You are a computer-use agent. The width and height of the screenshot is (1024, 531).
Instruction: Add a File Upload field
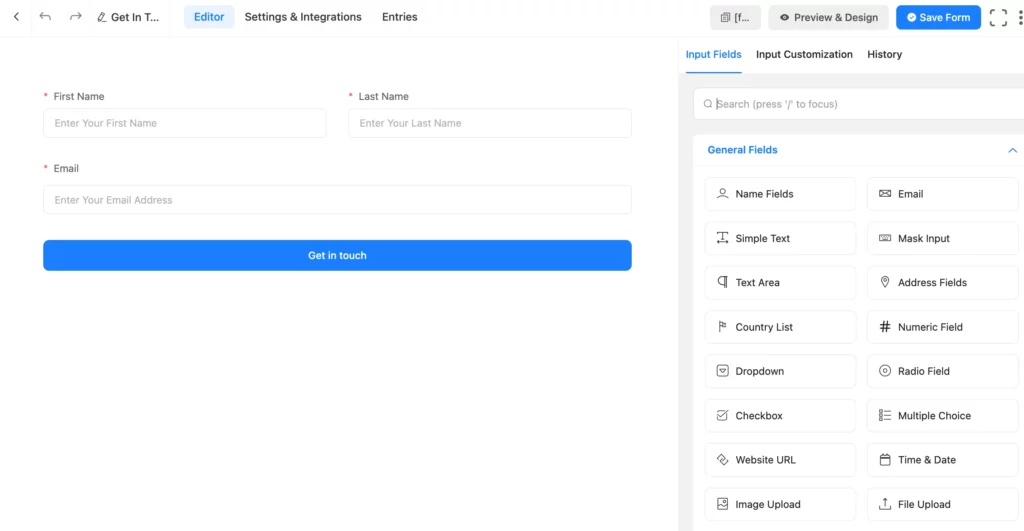(x=942, y=504)
